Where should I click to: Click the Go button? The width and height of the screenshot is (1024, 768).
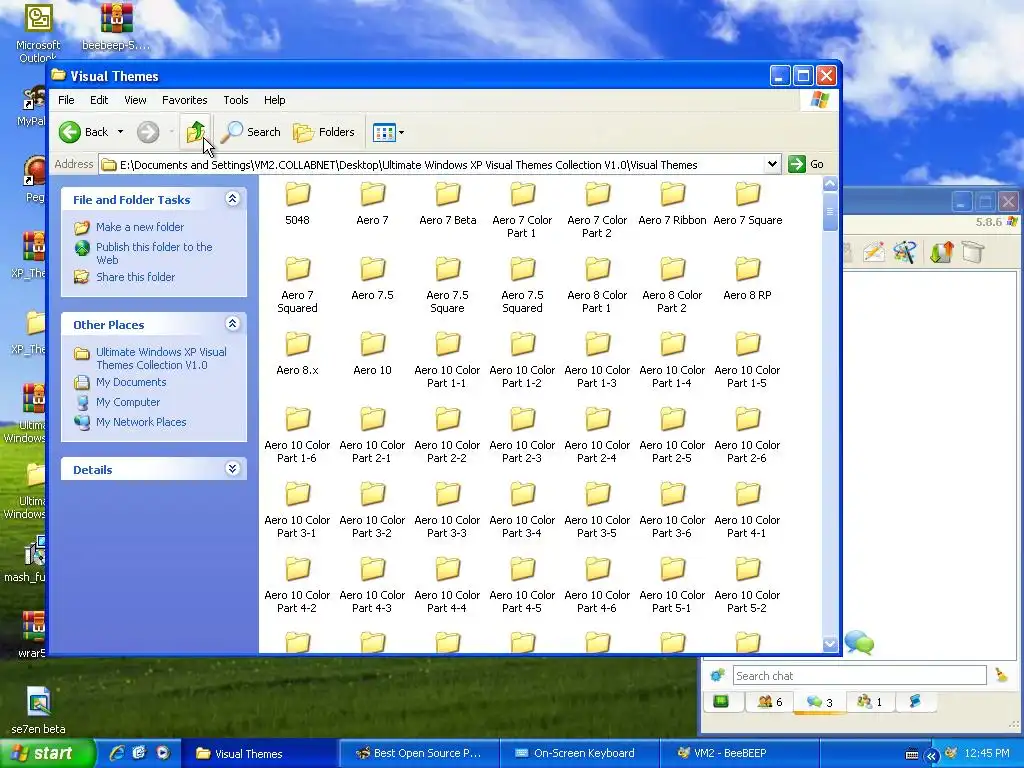tap(806, 164)
